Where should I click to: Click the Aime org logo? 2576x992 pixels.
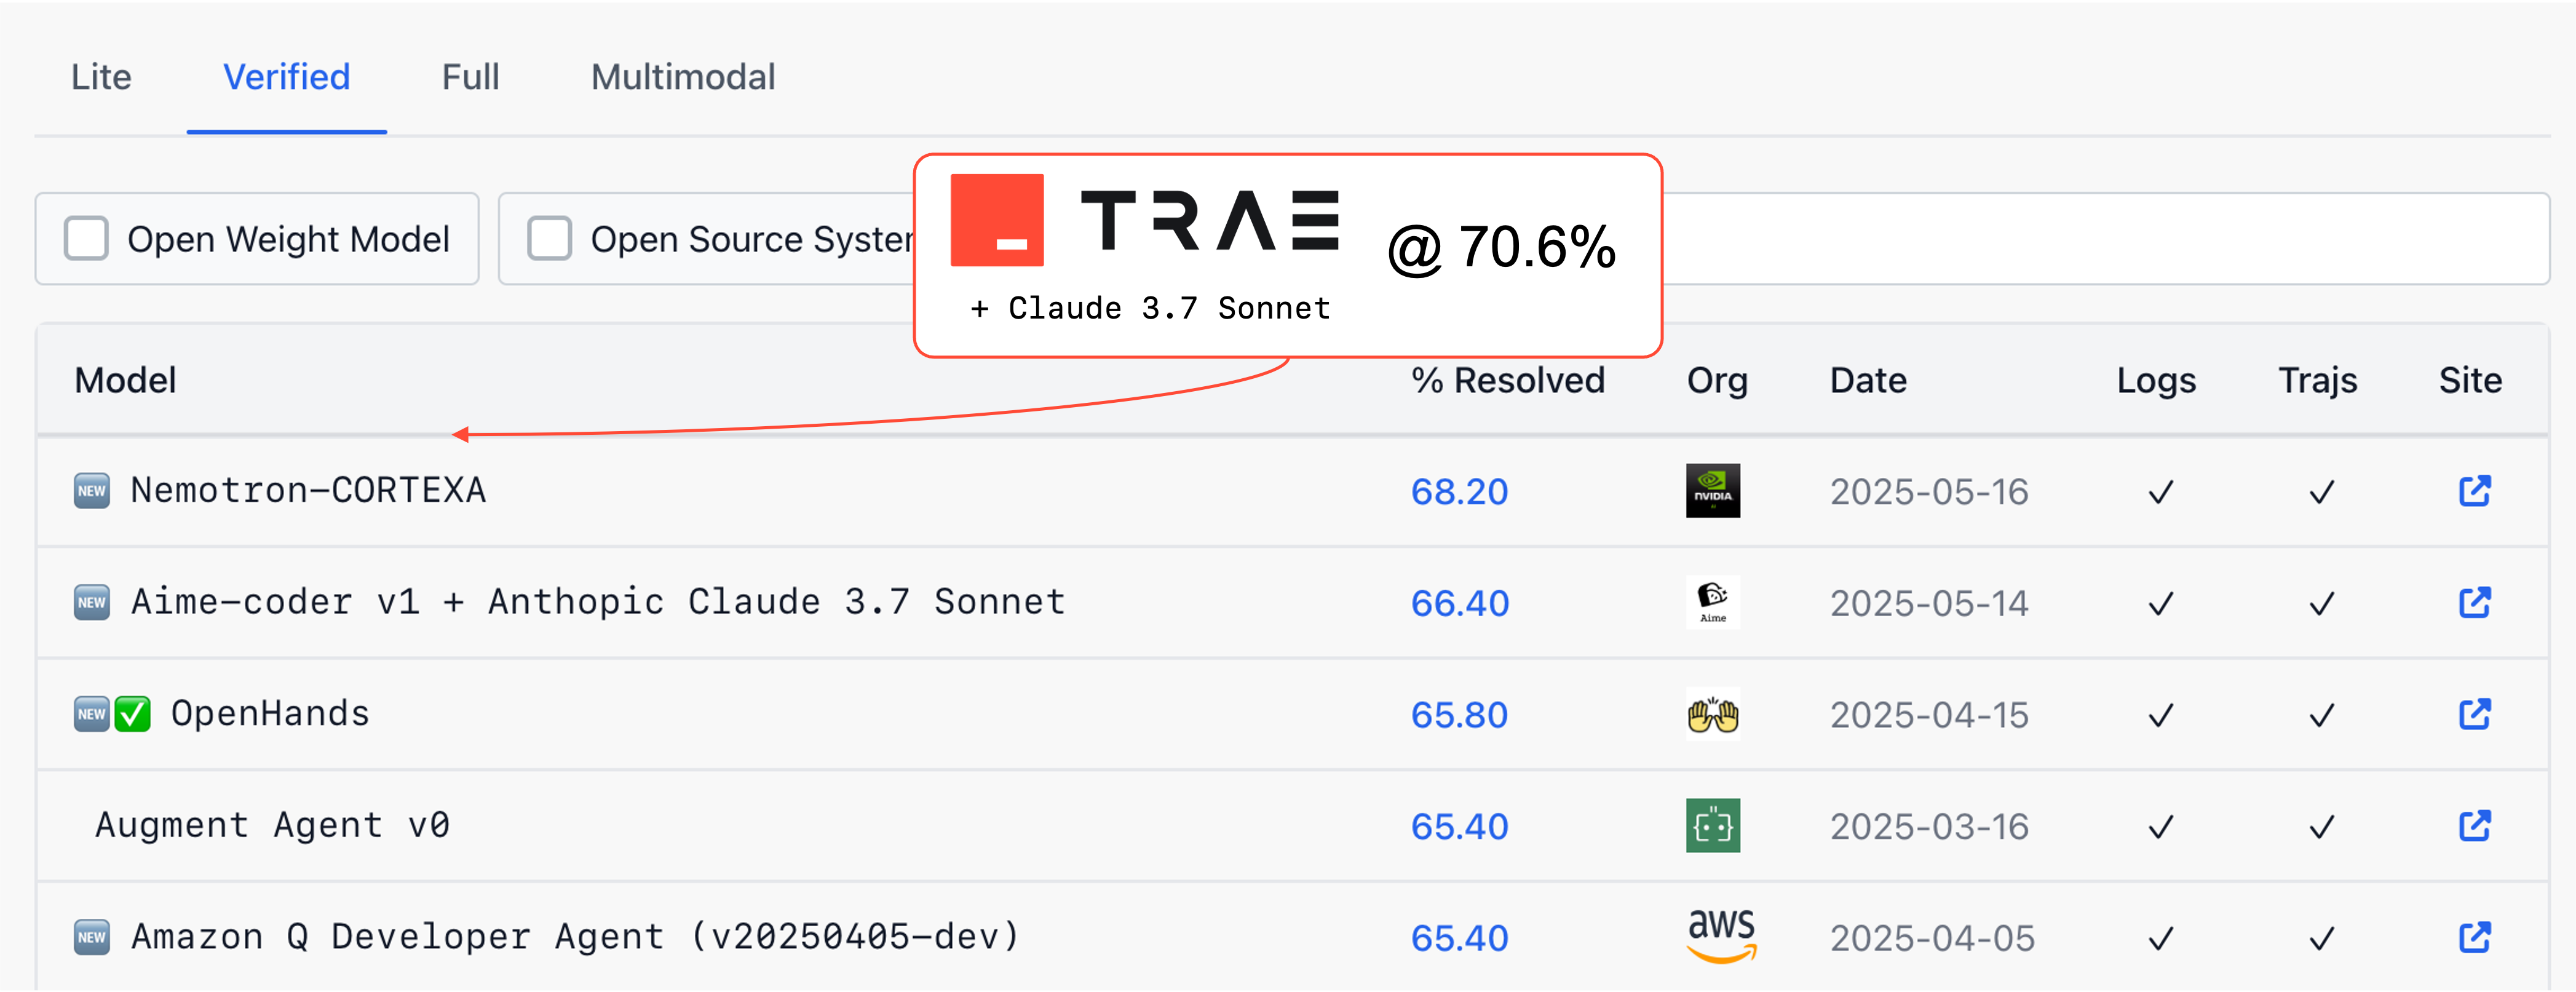pyautogui.click(x=1712, y=603)
